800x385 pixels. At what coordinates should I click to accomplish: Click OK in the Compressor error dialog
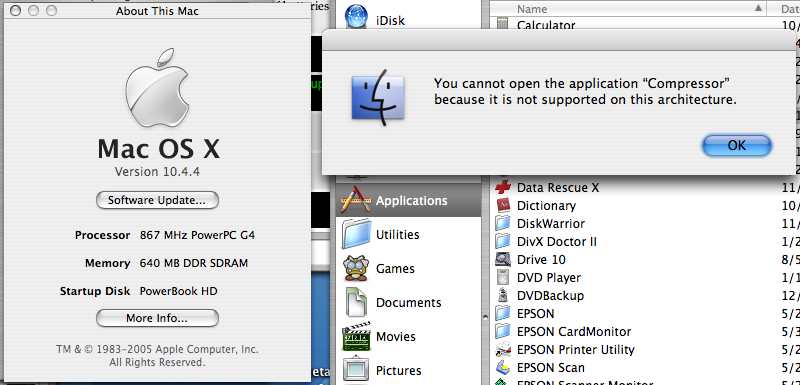coord(736,145)
